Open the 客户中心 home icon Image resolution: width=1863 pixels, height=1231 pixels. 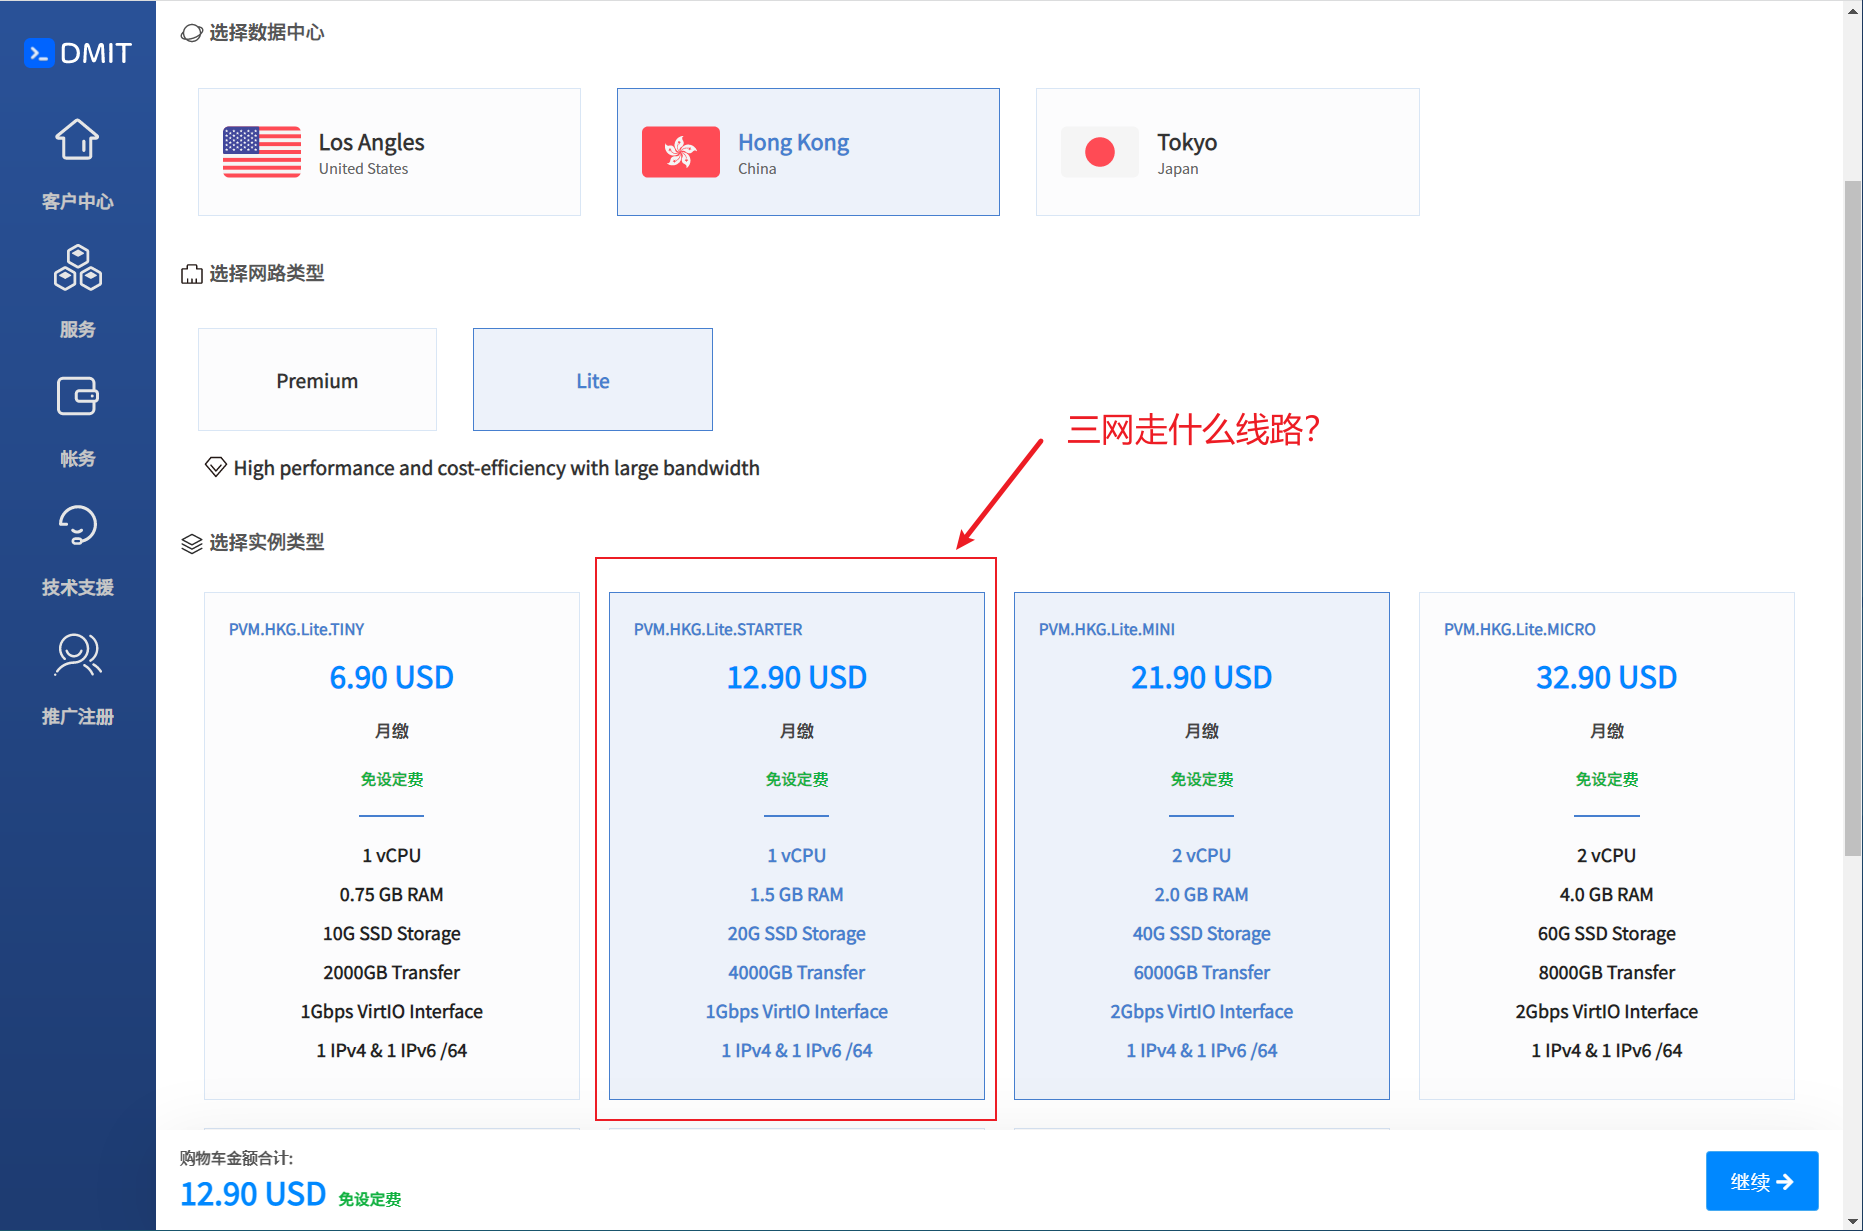click(77, 140)
